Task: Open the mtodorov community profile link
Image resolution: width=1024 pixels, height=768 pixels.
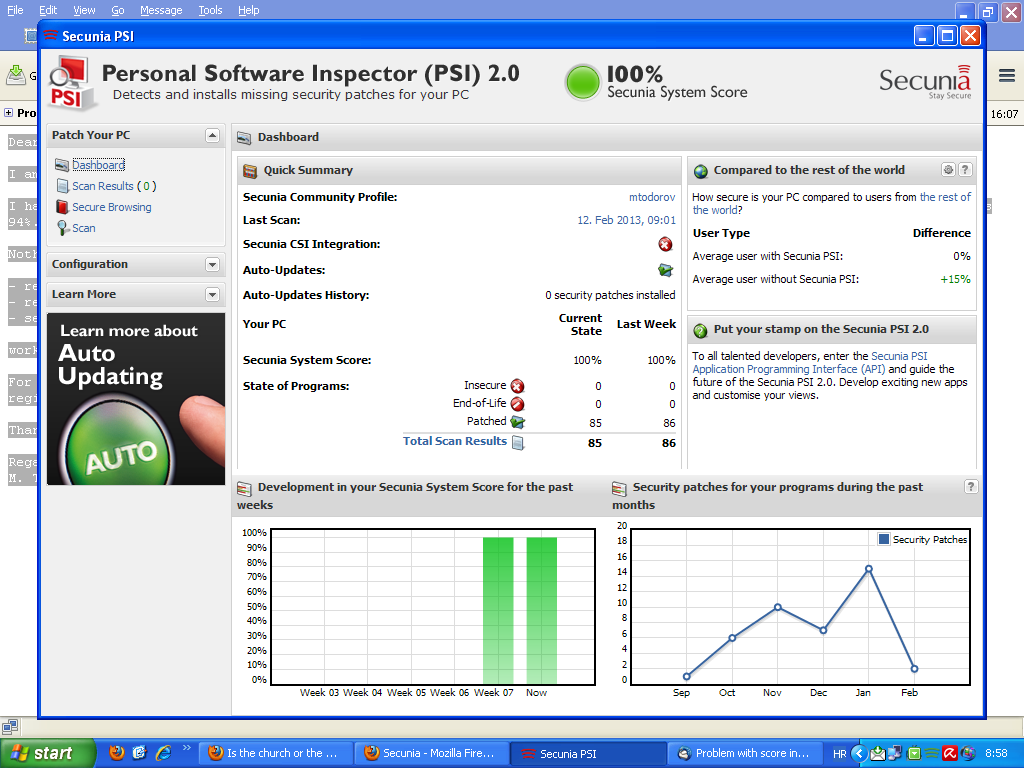Action: pos(652,197)
